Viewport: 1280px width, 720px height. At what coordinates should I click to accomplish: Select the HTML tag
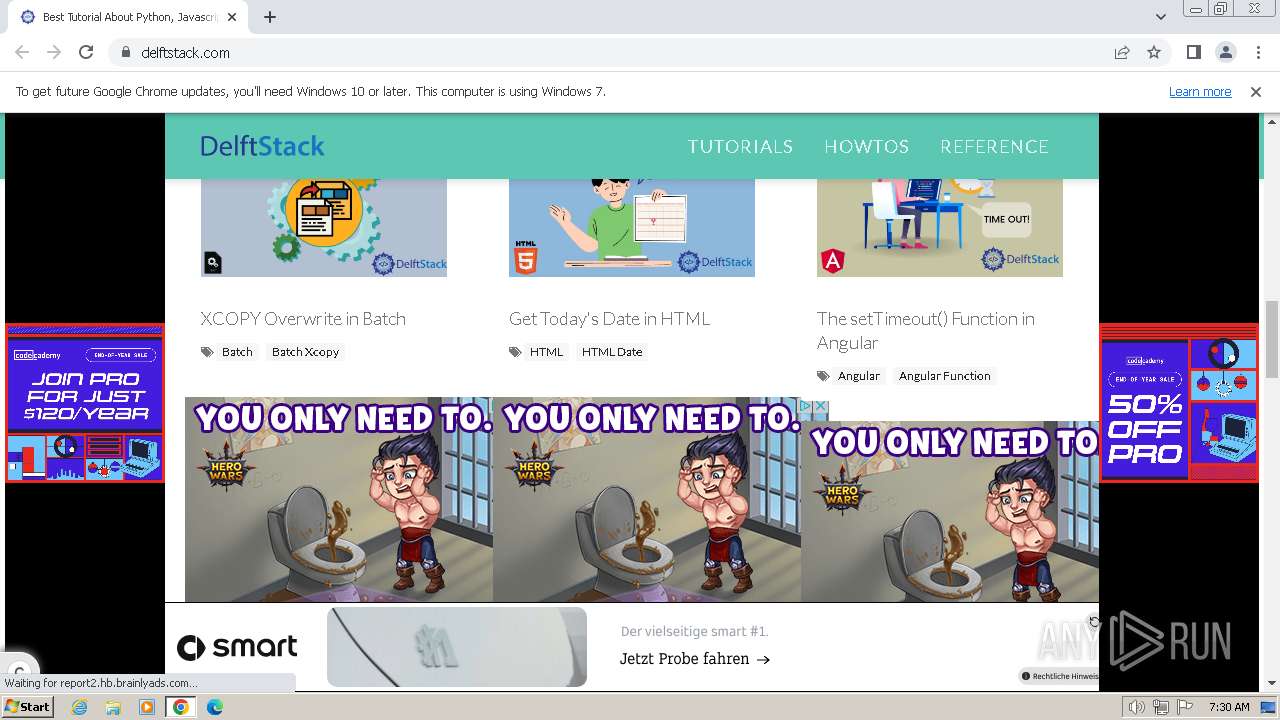tap(546, 352)
